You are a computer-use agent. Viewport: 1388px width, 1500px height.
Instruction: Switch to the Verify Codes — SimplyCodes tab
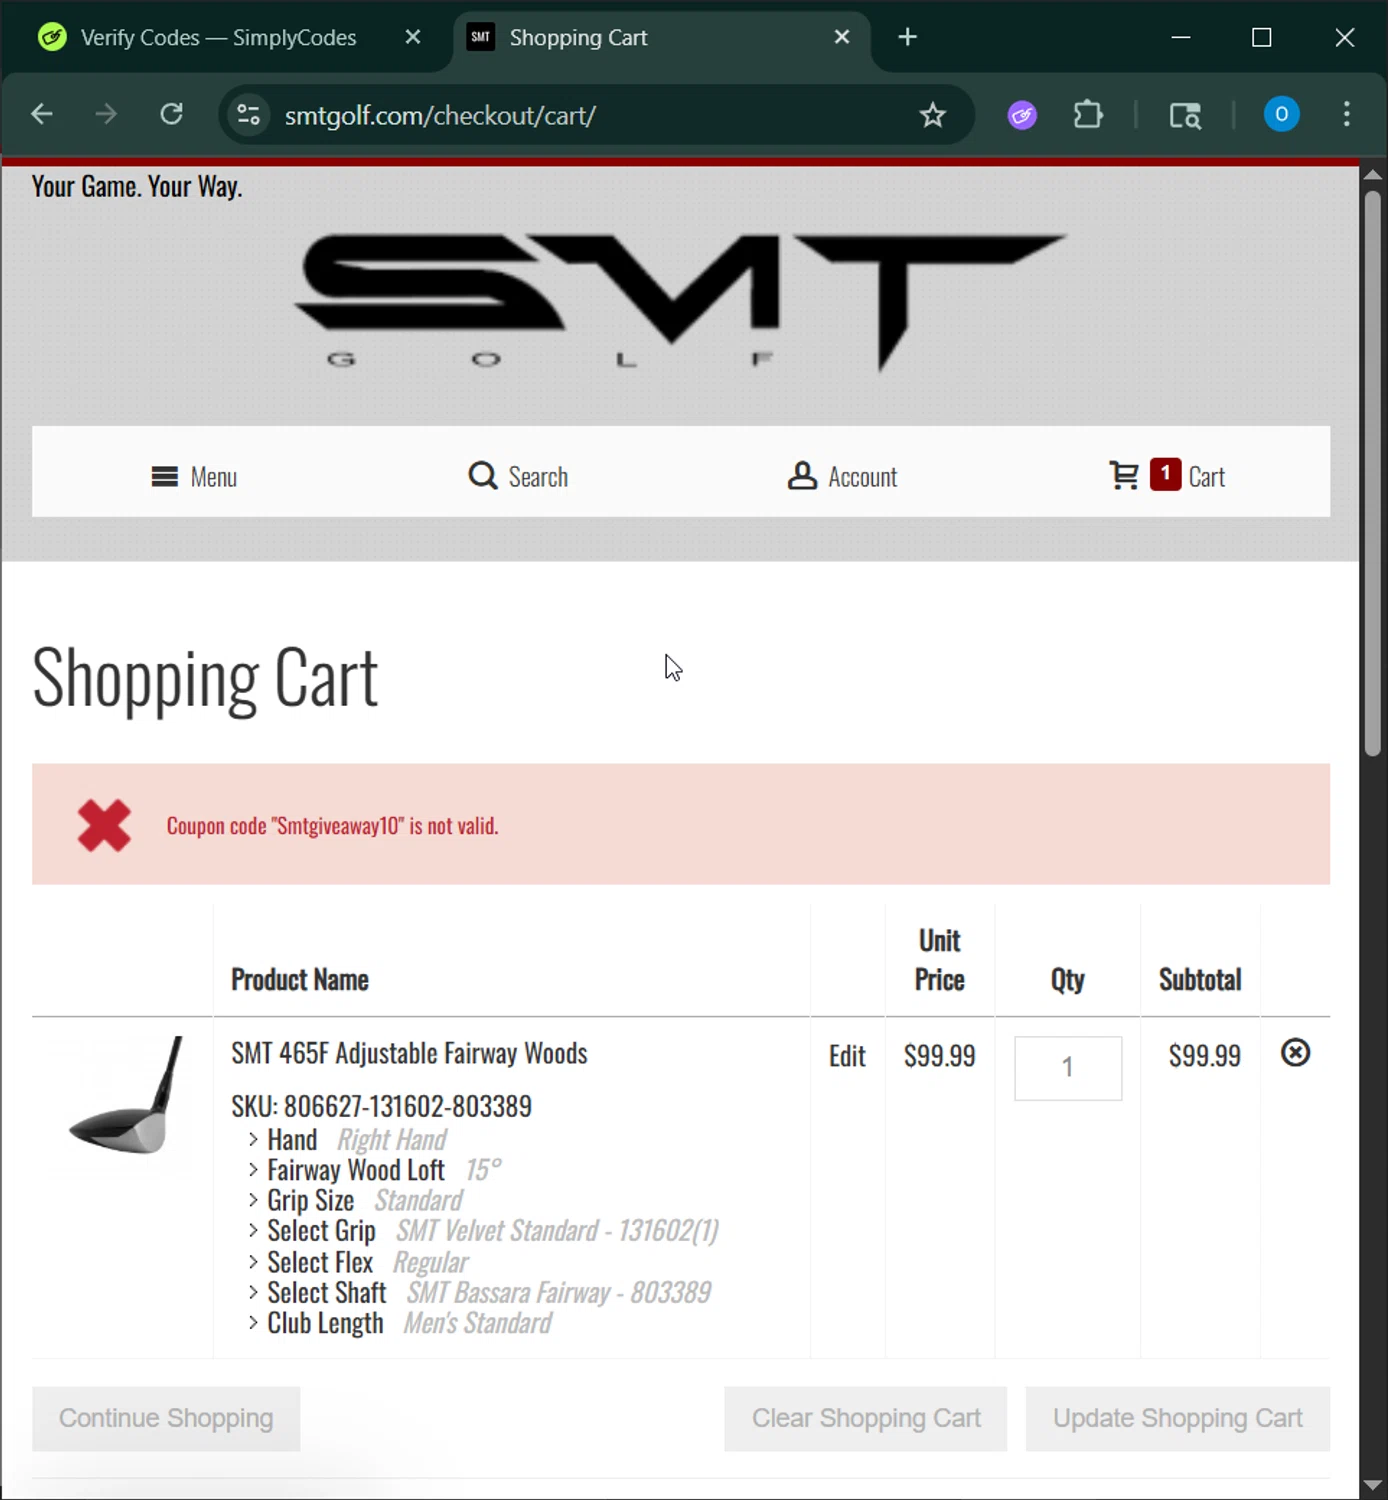pyautogui.click(x=218, y=38)
